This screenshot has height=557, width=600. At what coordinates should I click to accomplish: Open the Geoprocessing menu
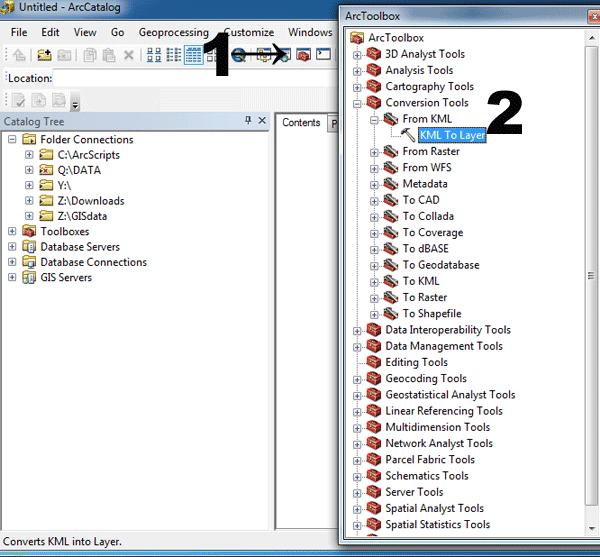(x=174, y=33)
